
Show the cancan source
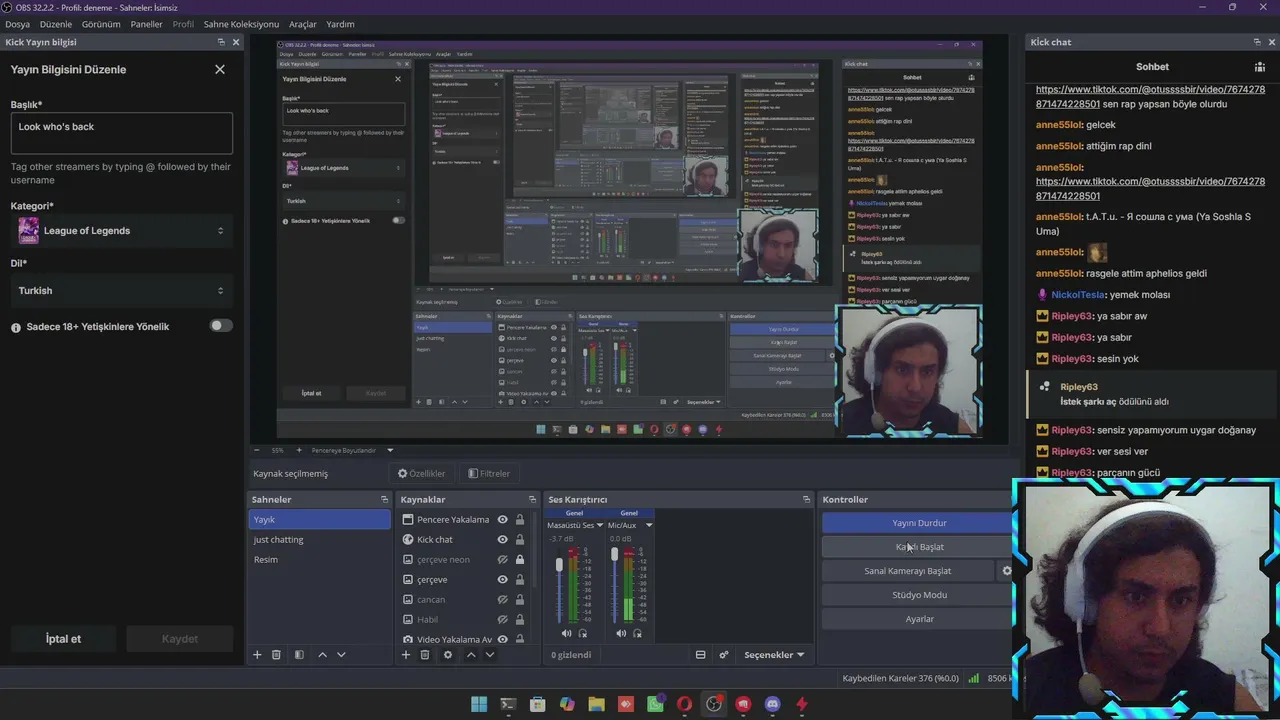click(x=503, y=599)
